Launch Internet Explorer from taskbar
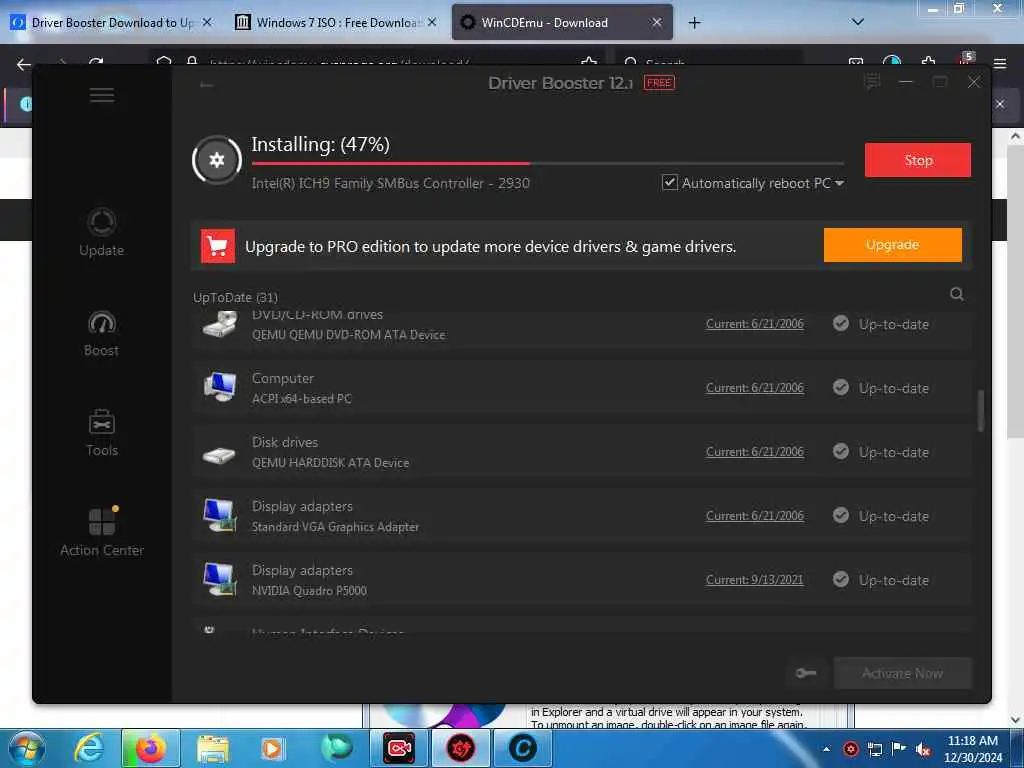 [x=88, y=748]
